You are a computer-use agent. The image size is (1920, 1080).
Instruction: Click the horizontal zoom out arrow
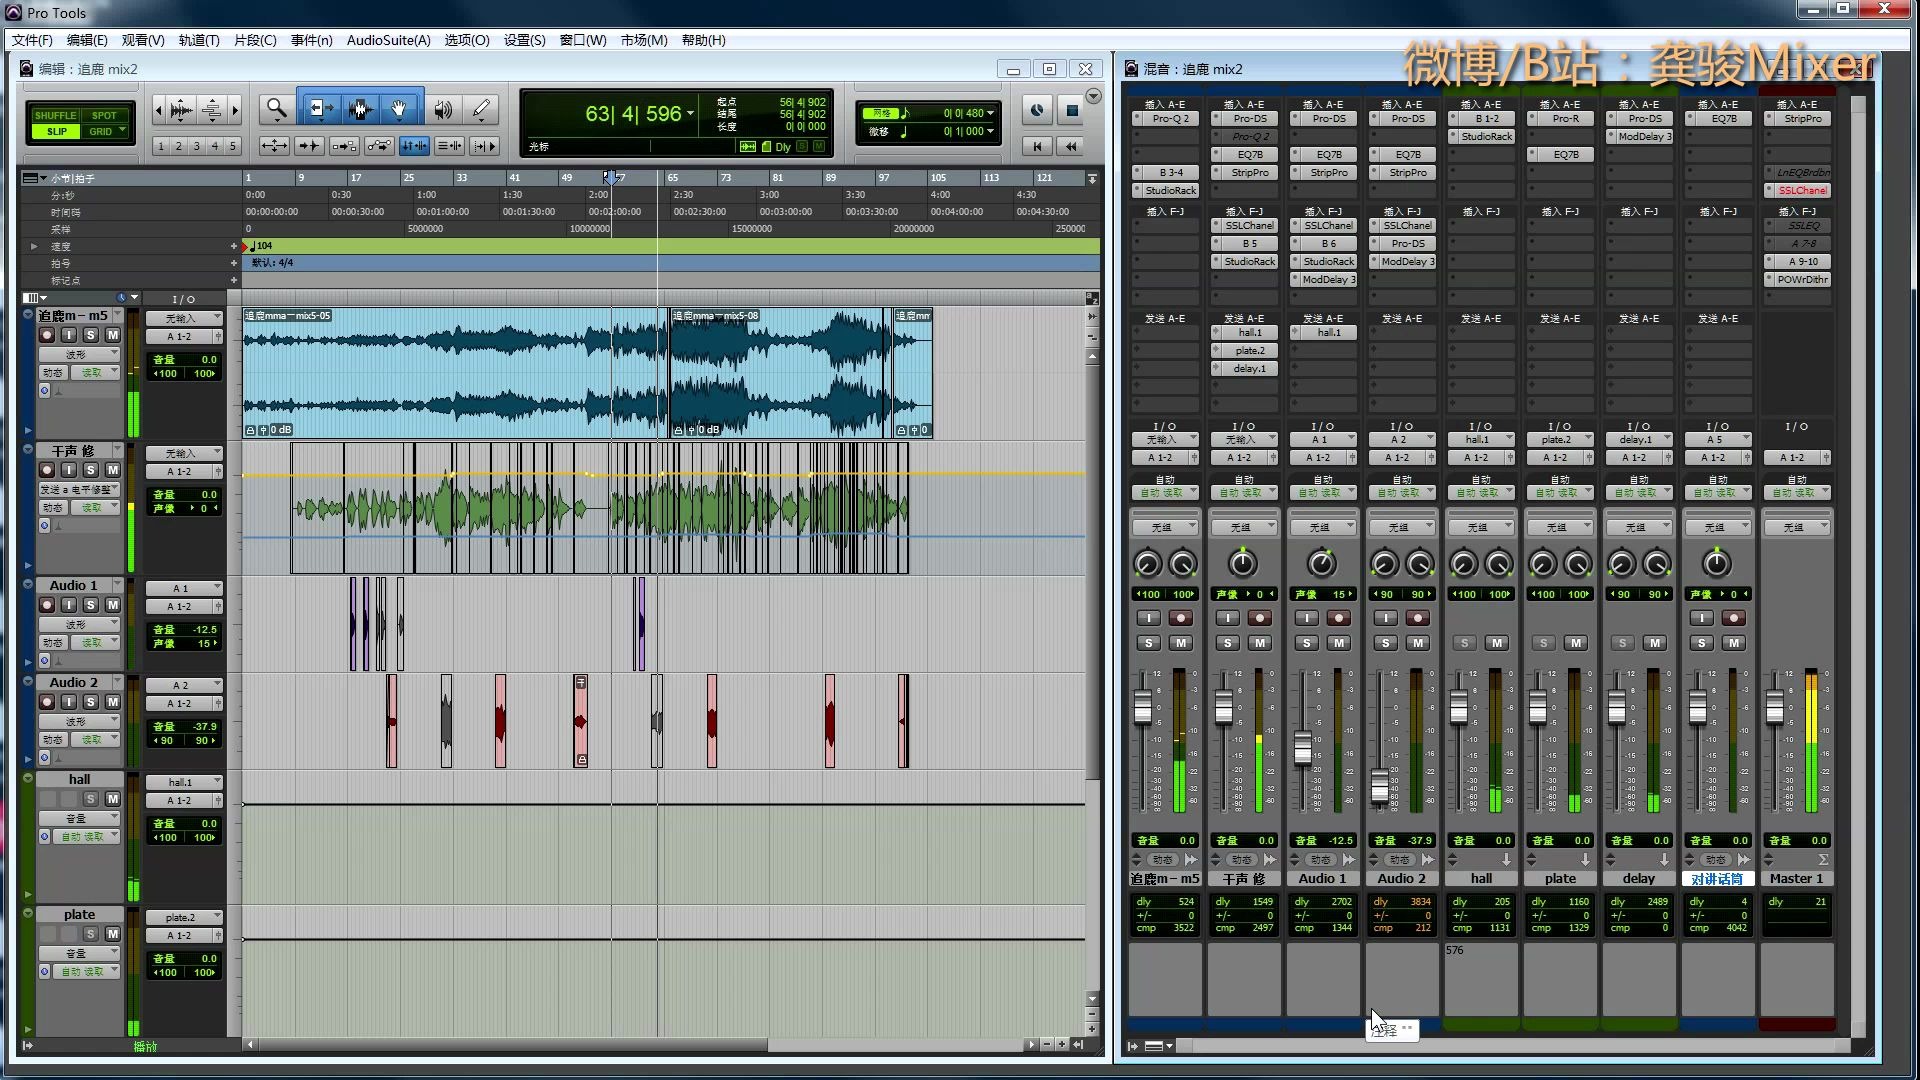pos(158,110)
